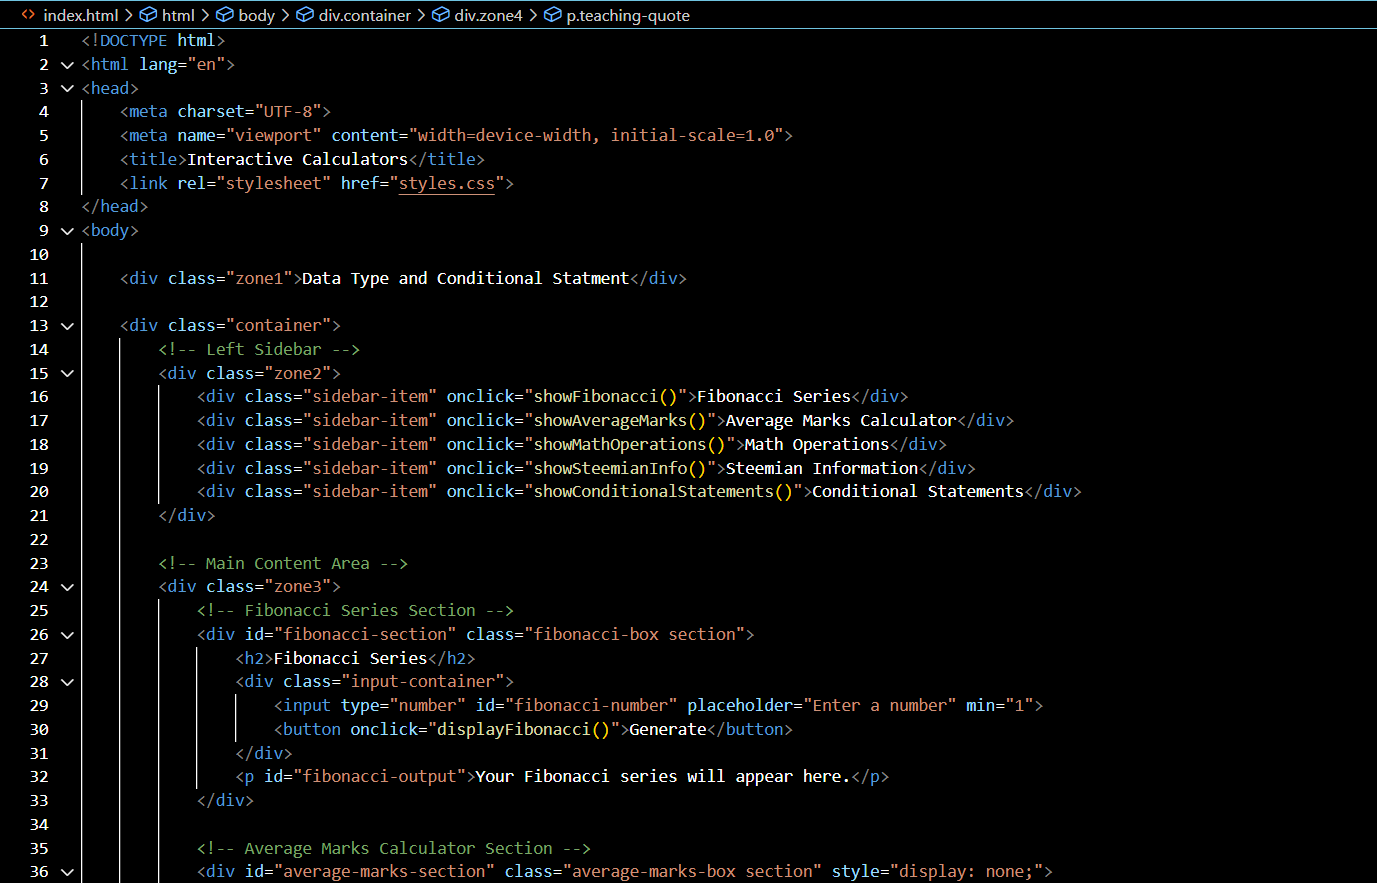Click showAverageMarks() on line 17
Viewport: 1377px width, 883px height.
(620, 421)
